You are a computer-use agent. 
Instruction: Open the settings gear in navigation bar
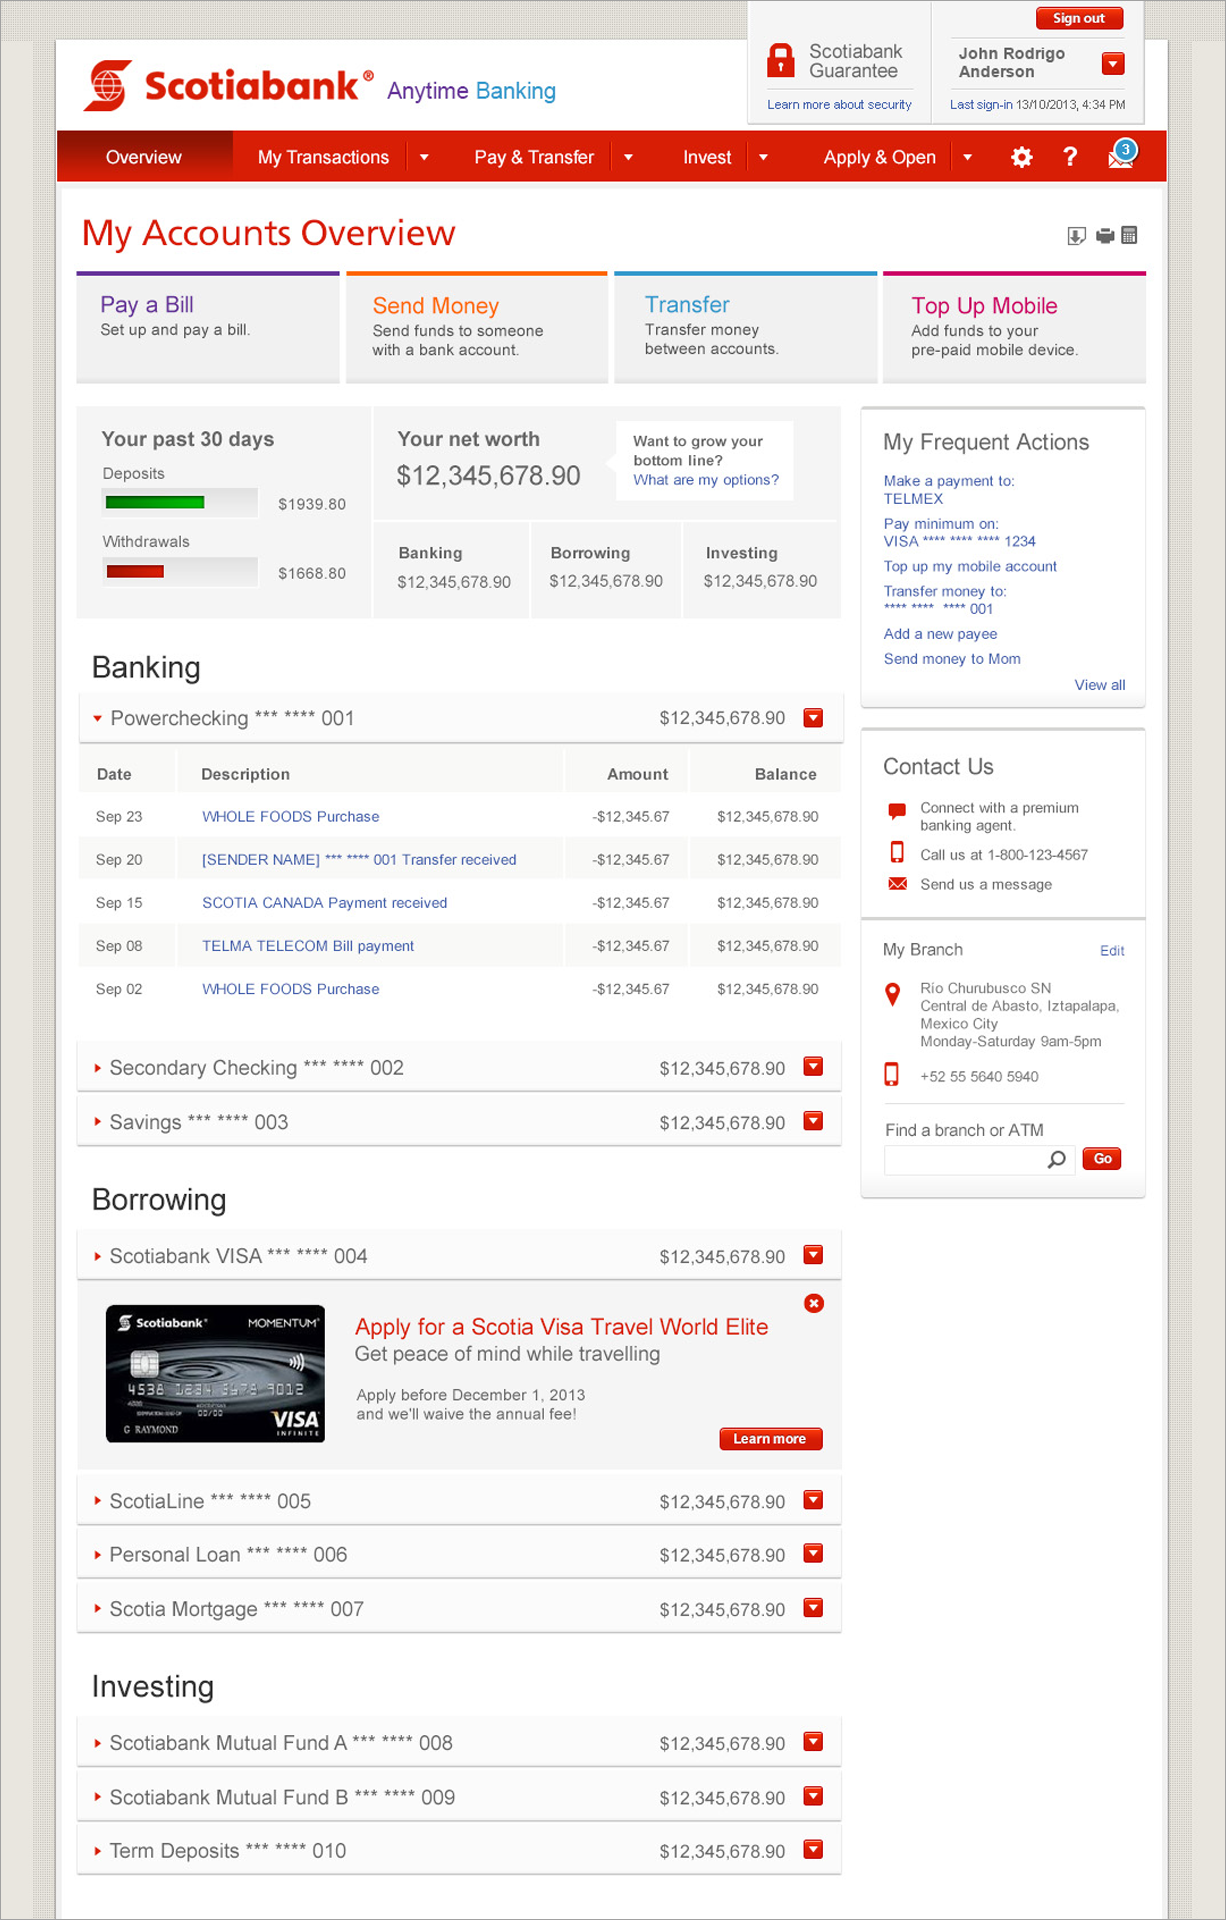pos(1021,157)
